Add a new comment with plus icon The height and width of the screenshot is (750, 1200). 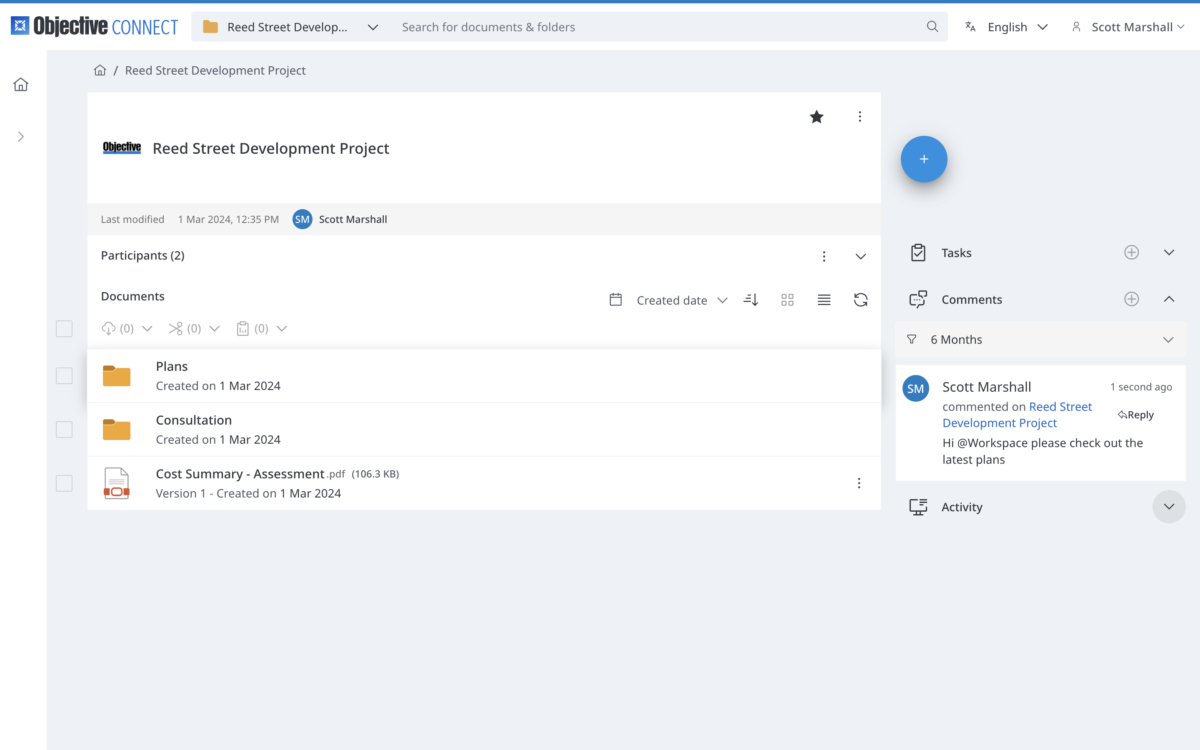[x=1131, y=299]
